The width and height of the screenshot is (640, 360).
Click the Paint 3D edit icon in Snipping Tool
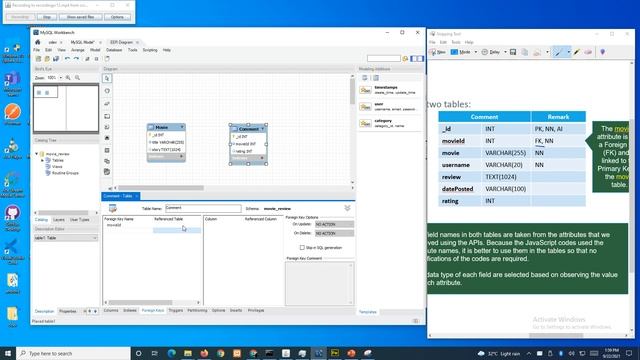tap(602, 52)
